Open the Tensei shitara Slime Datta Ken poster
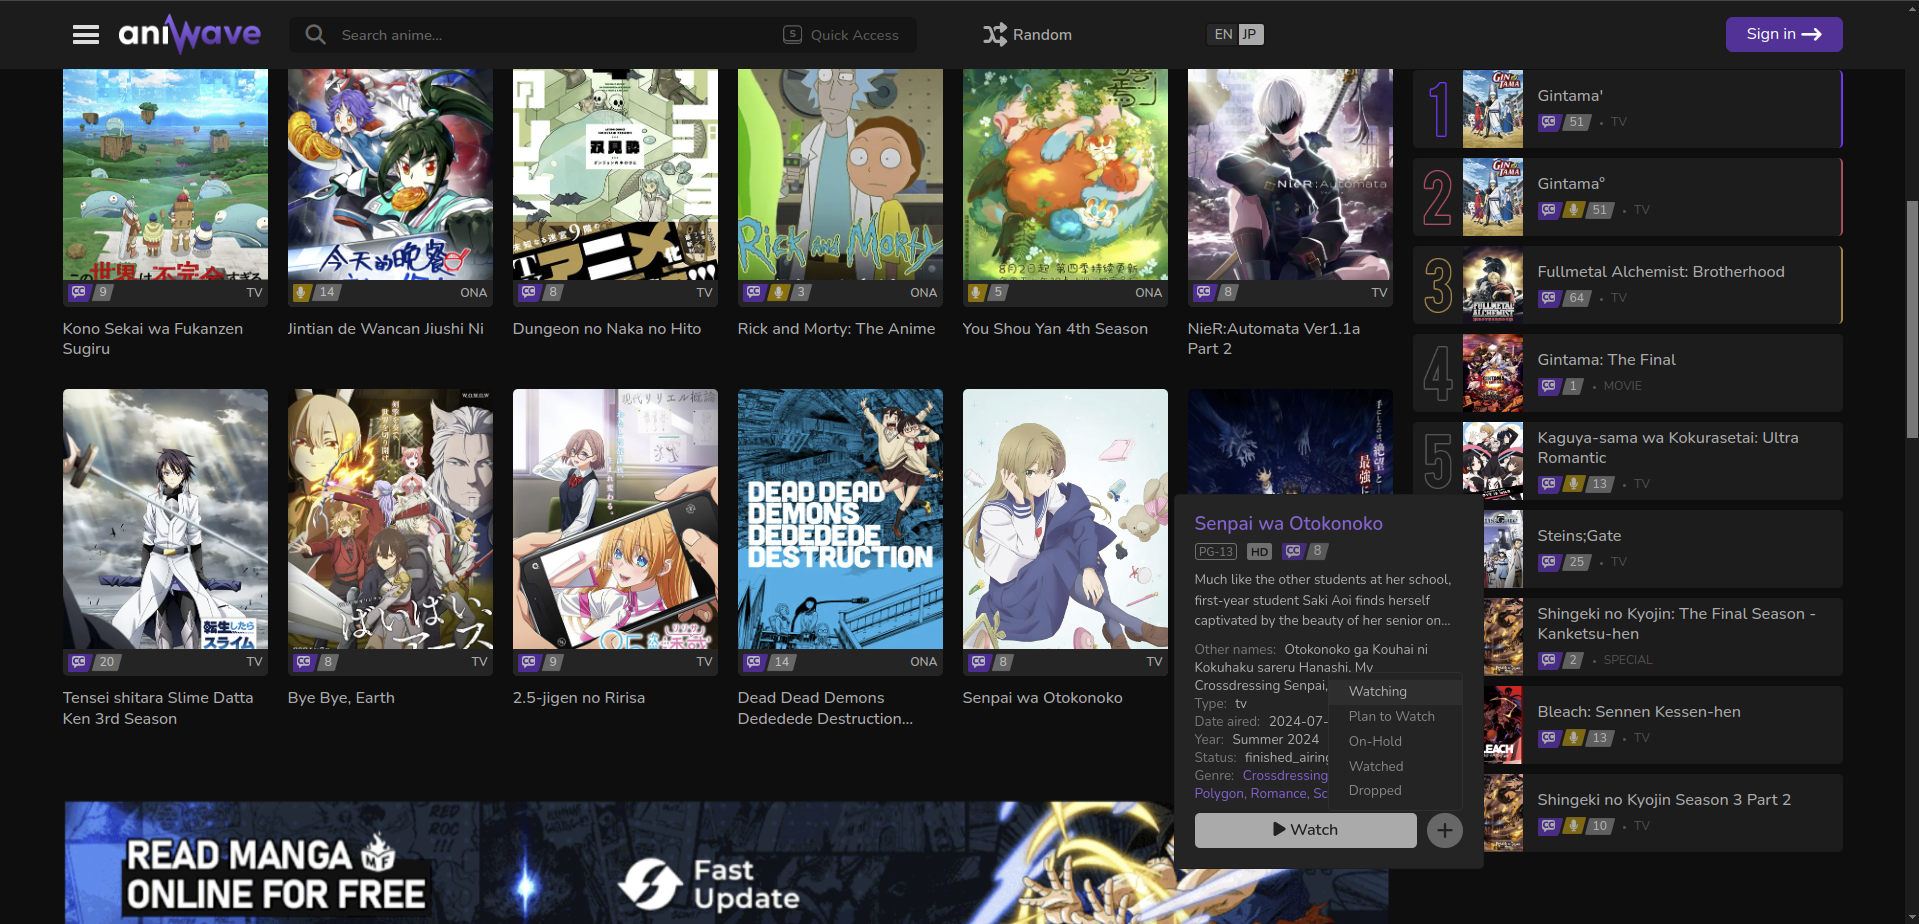 click(x=165, y=519)
